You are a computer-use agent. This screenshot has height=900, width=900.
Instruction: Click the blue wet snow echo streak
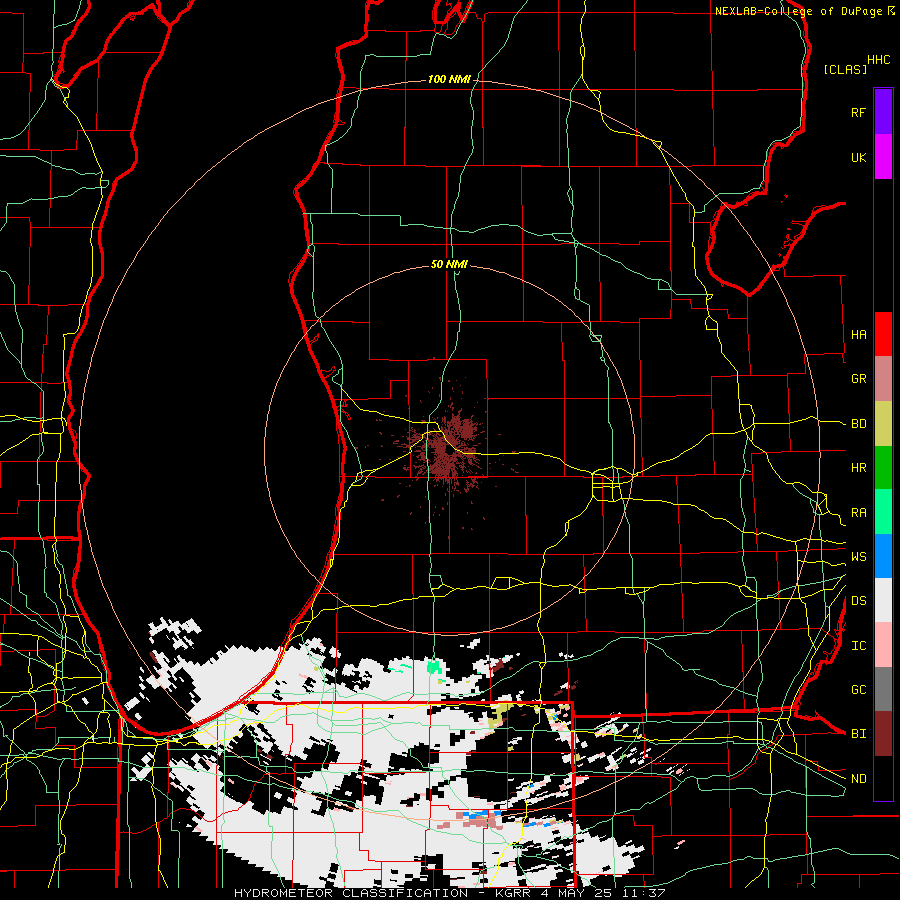[x=481, y=814]
